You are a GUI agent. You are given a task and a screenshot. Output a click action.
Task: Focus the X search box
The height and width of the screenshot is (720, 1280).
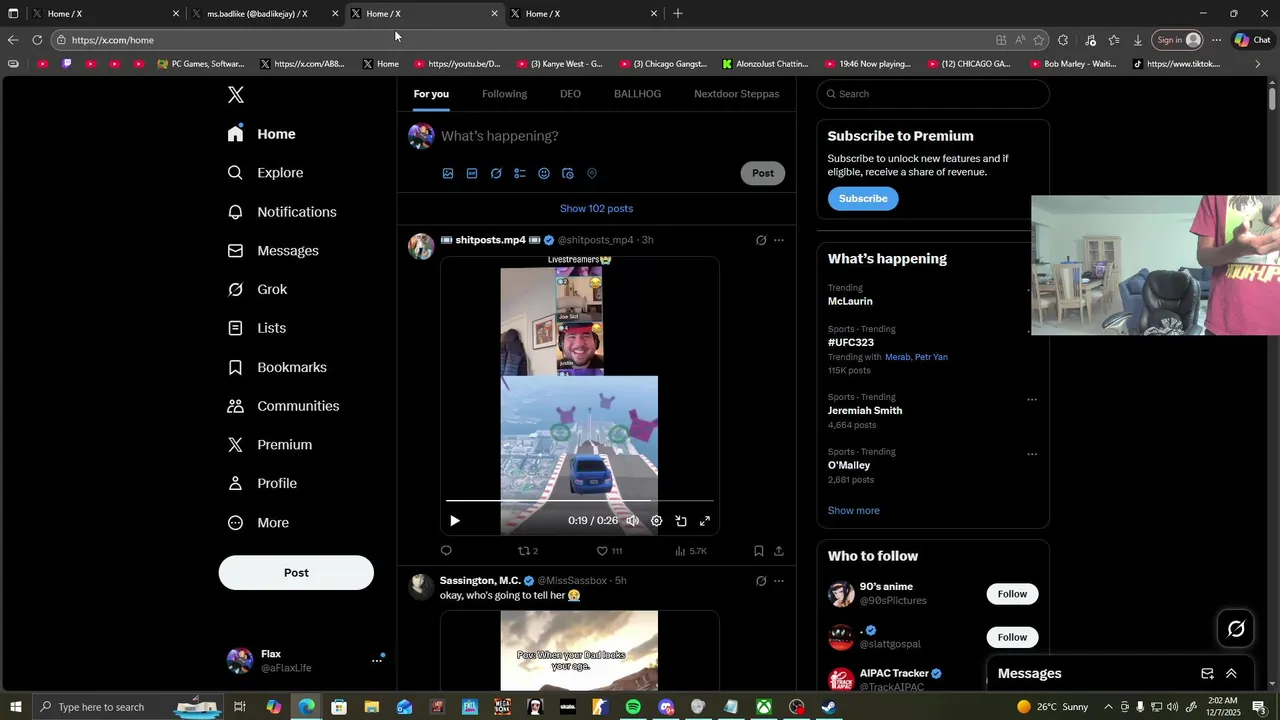pyautogui.click(x=933, y=94)
